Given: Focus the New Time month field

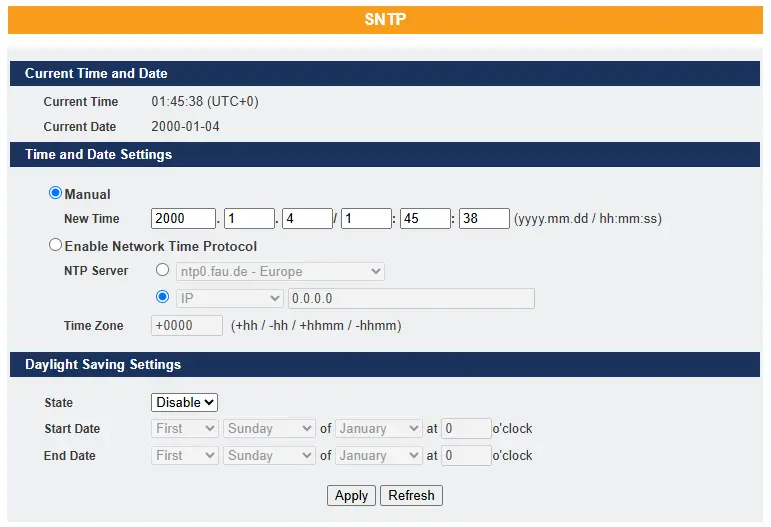Looking at the screenshot, I should 249,218.
